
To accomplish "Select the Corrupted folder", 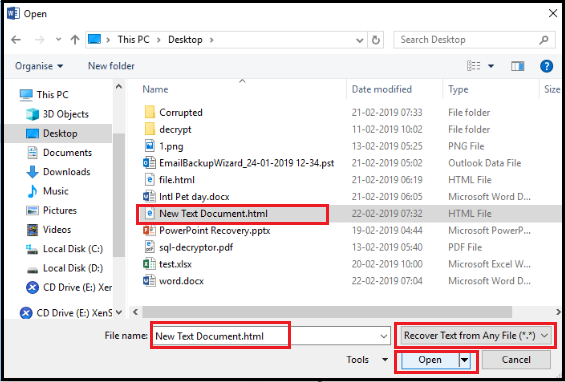I will [x=181, y=112].
